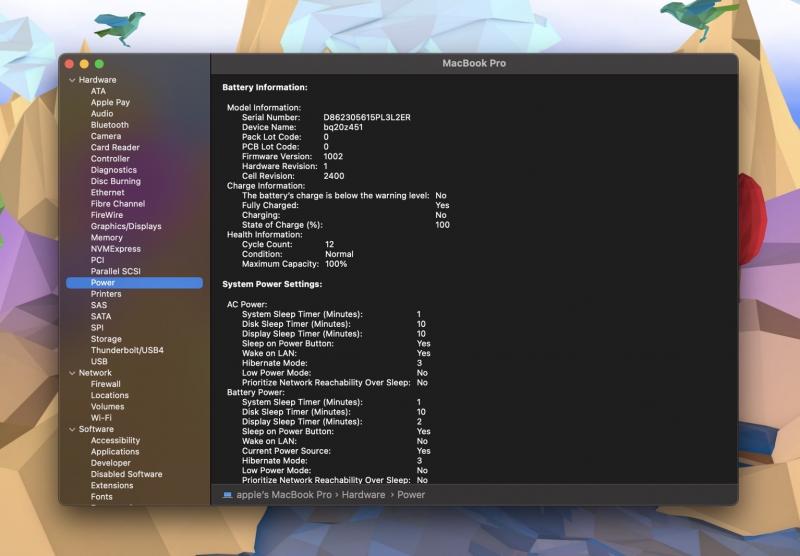Select FireWire in the sidebar
The height and width of the screenshot is (556, 800).
(107, 215)
